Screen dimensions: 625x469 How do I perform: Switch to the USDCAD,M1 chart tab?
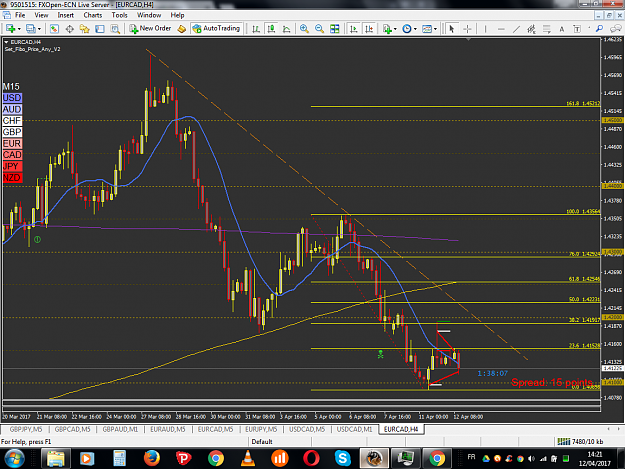[x=354, y=429]
